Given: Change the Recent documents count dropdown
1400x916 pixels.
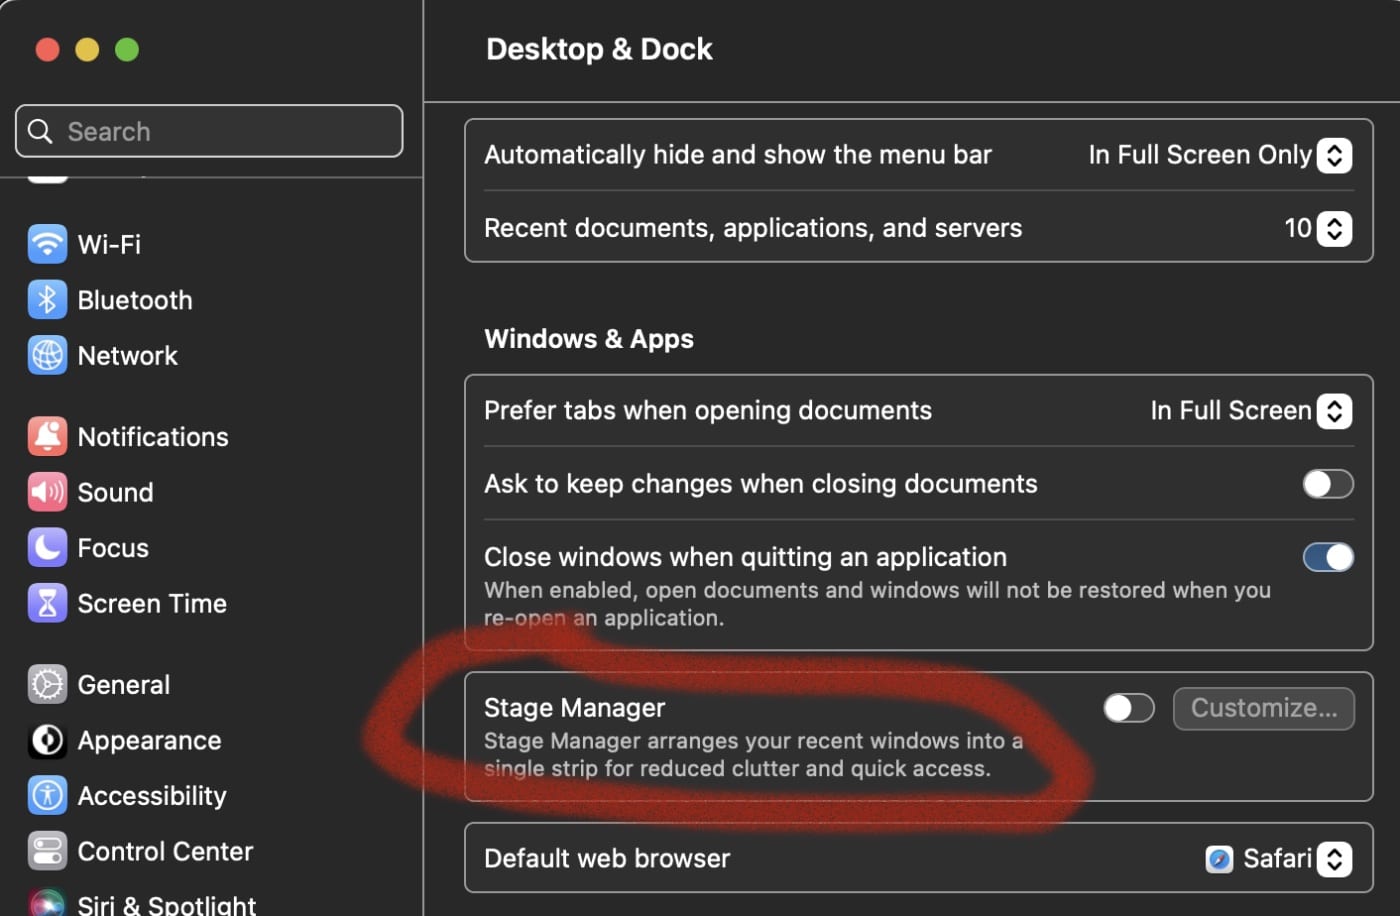Looking at the screenshot, I should (1334, 229).
